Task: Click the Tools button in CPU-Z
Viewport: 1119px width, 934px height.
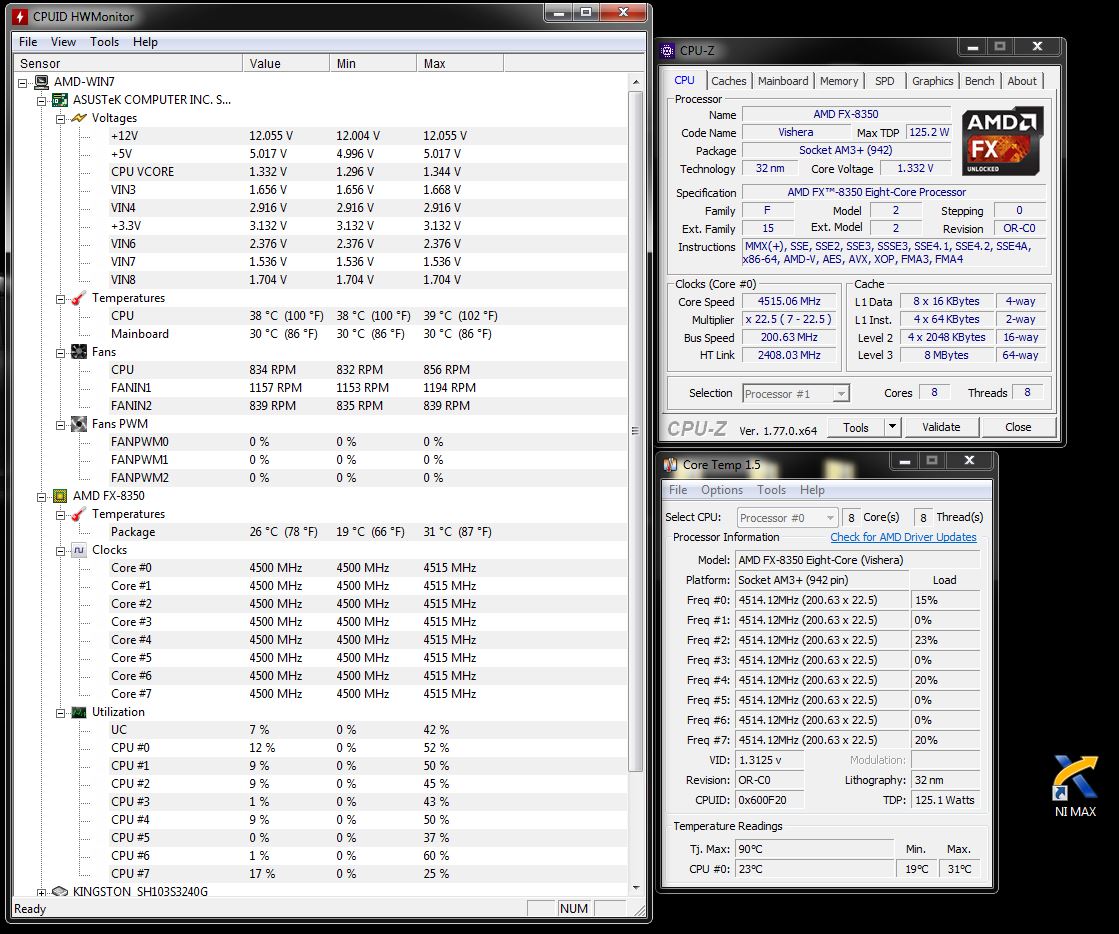Action: (856, 427)
